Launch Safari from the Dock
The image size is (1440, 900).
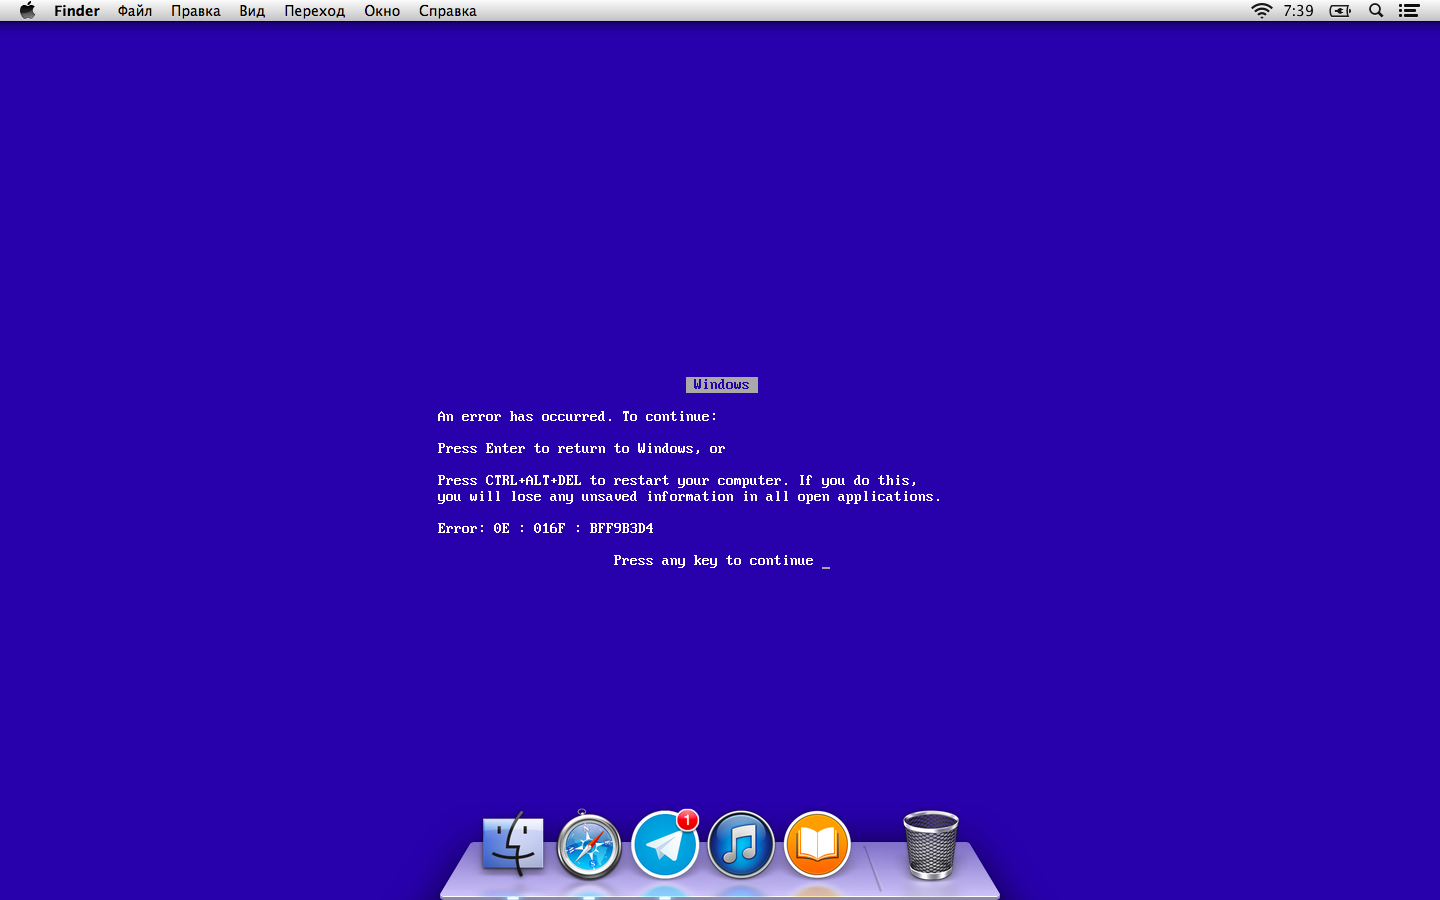click(589, 845)
